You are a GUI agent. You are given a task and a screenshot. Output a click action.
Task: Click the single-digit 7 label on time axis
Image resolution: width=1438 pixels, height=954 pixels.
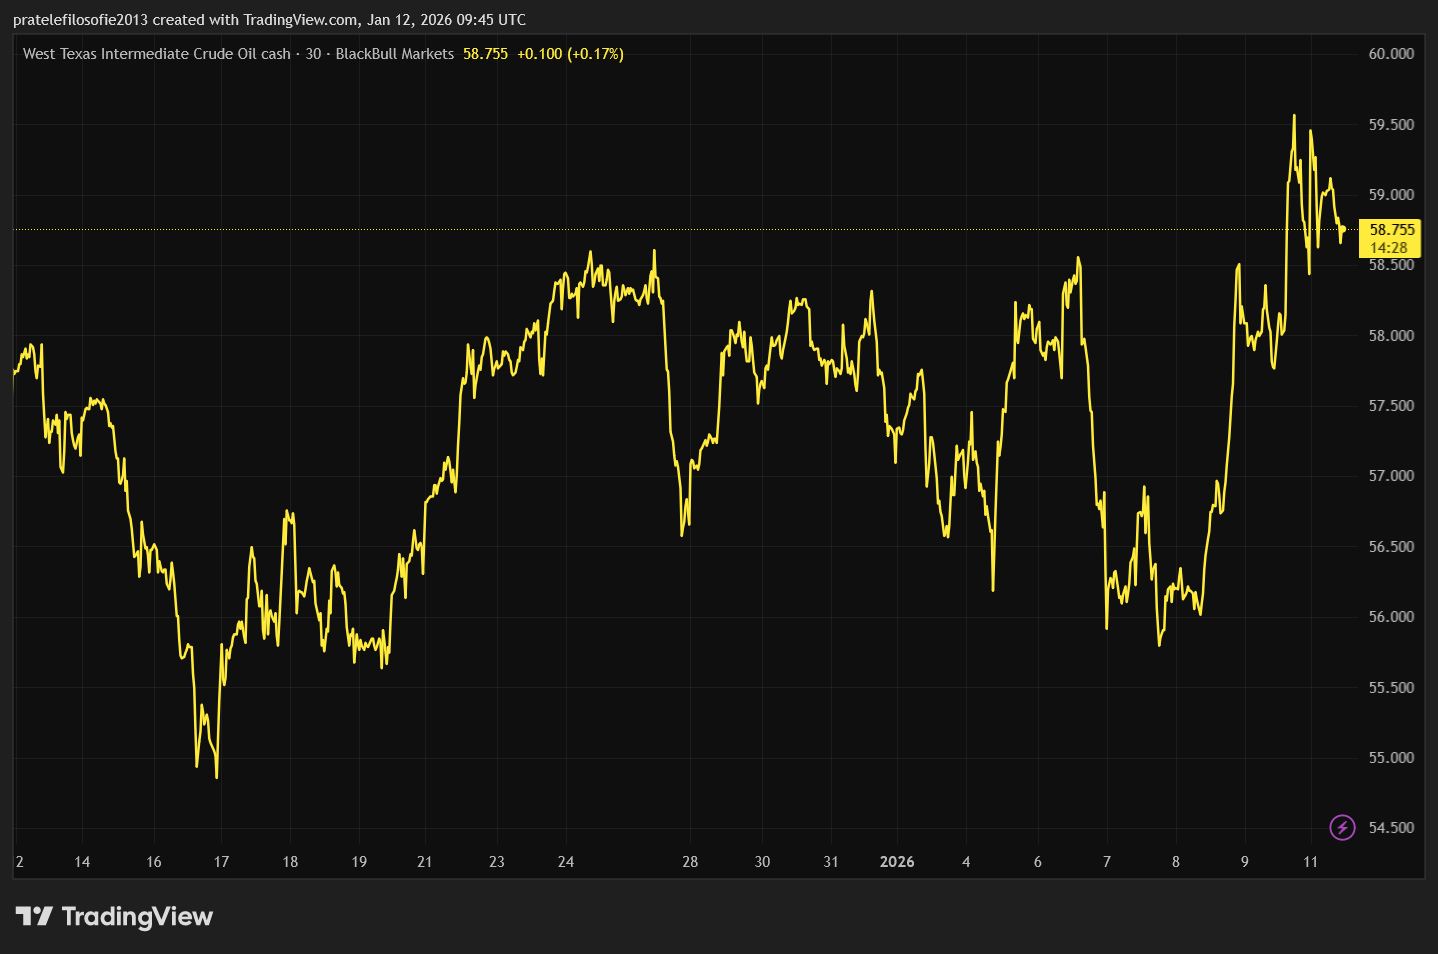pyautogui.click(x=1107, y=862)
